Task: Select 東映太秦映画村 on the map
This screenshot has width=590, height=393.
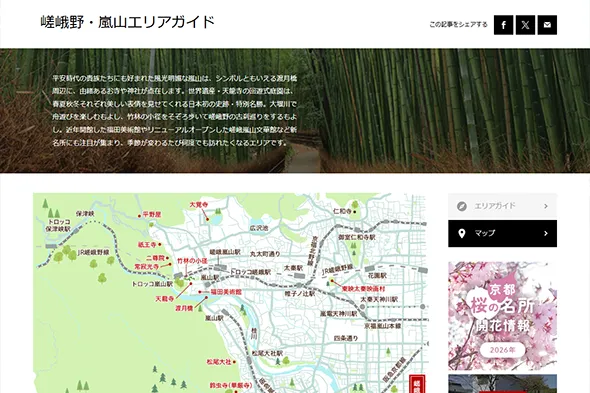Action: point(363,289)
